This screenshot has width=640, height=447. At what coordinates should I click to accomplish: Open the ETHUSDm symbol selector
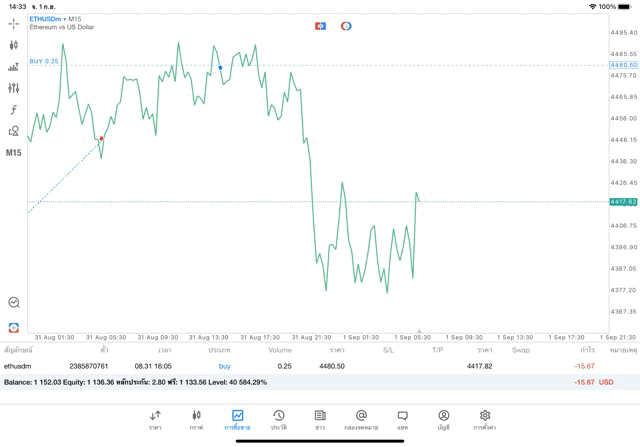[46, 19]
